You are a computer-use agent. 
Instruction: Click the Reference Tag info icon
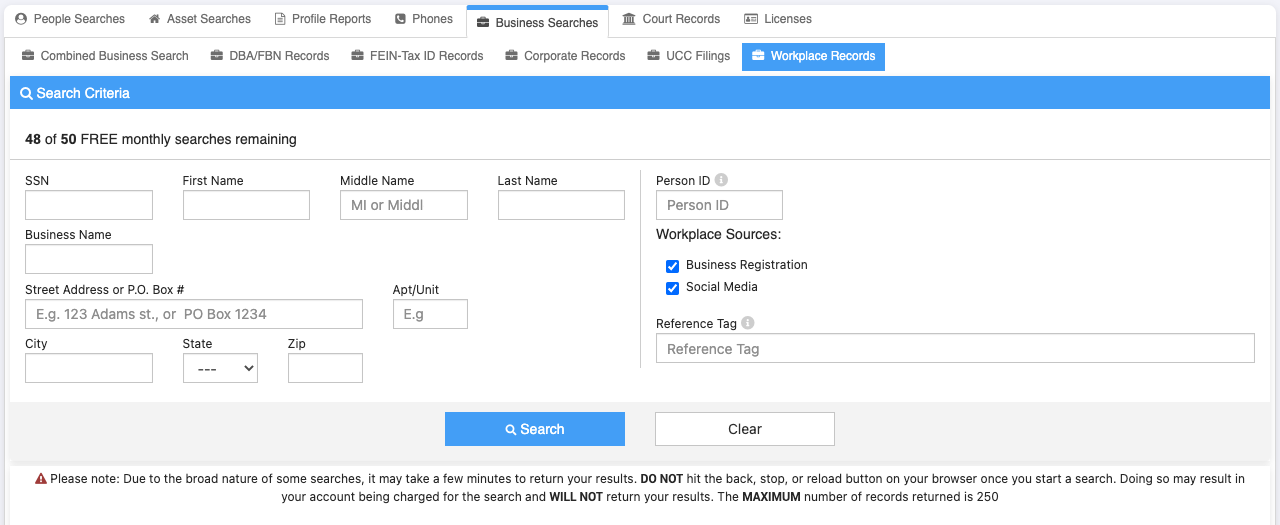pos(748,323)
